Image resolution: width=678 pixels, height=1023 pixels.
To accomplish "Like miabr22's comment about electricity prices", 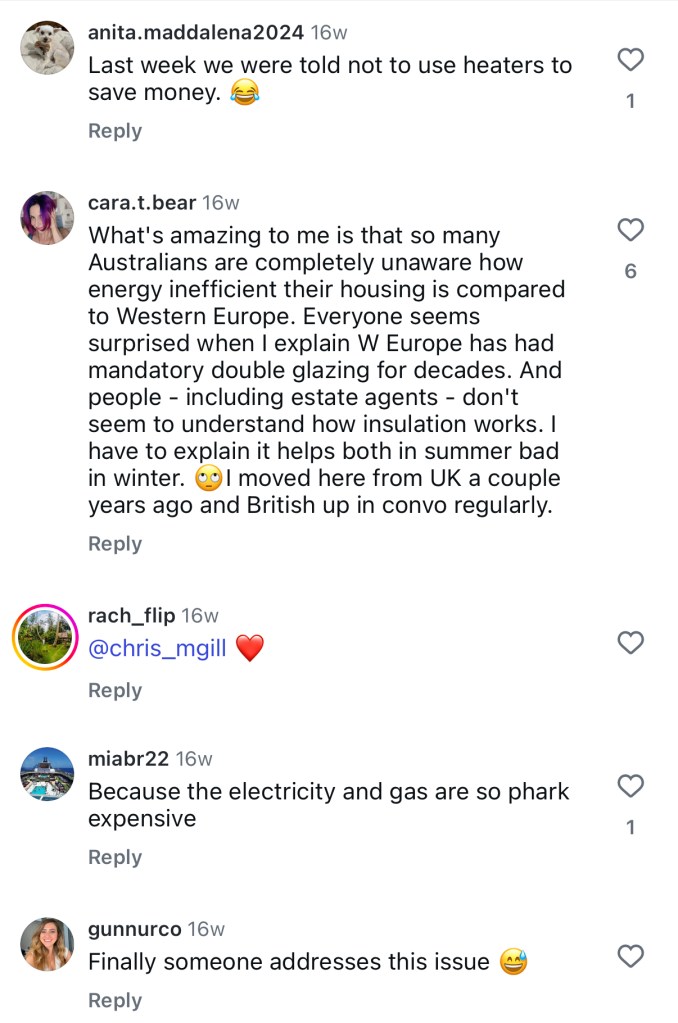I will 630,787.
